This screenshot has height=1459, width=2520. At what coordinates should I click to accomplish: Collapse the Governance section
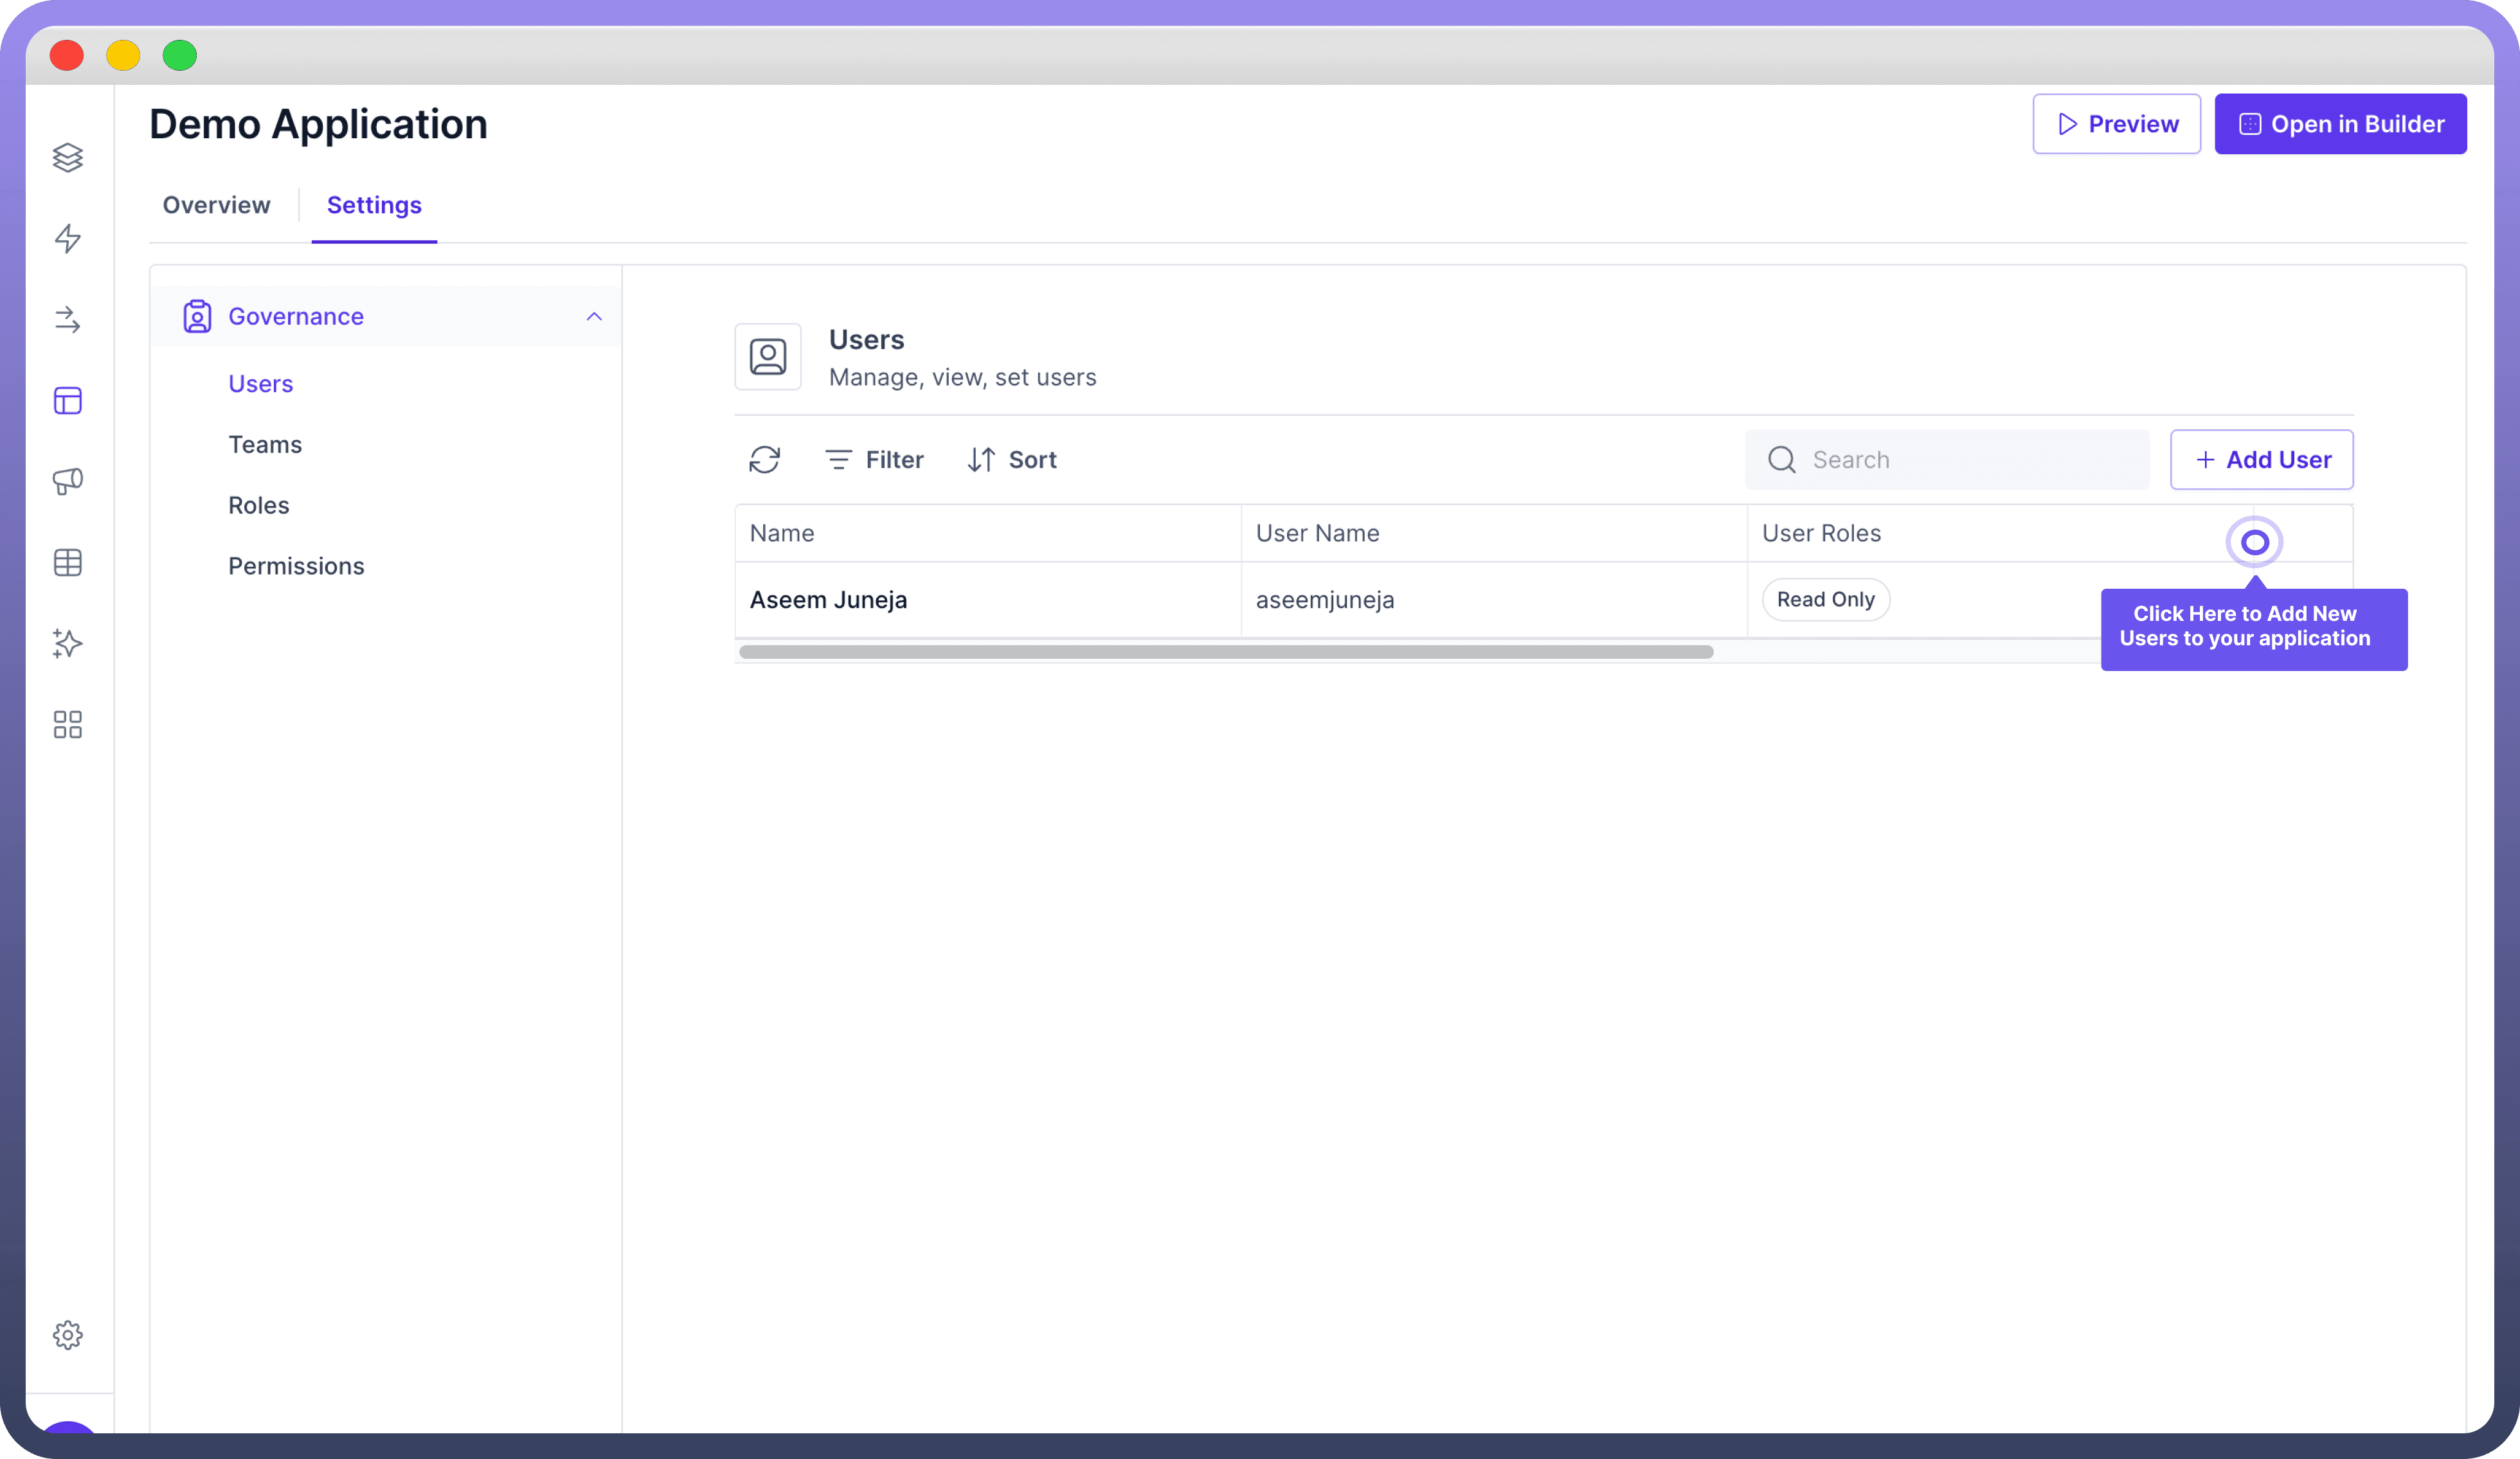tap(593, 316)
